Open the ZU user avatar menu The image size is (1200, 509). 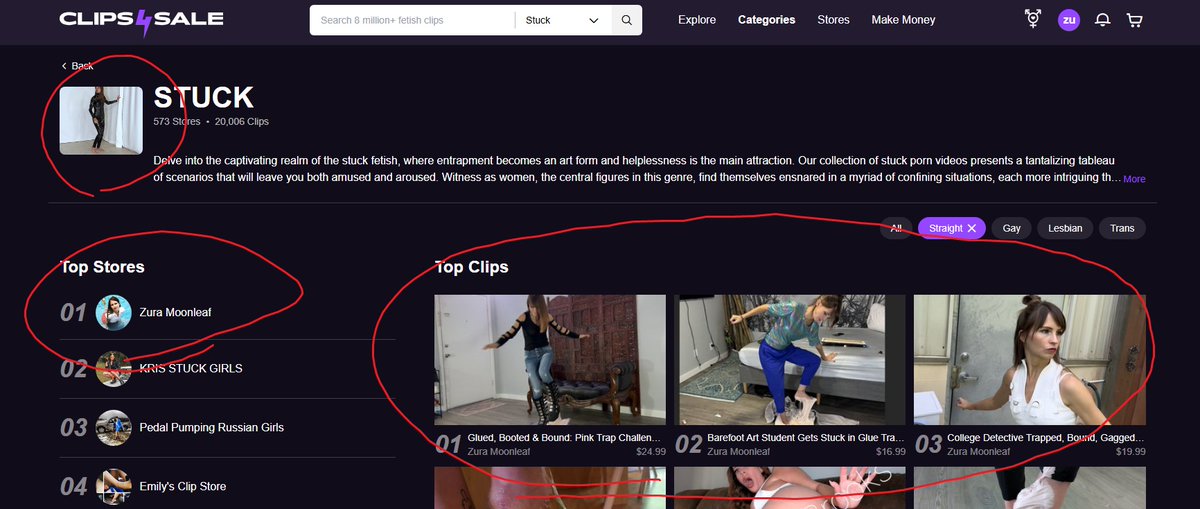[x=1069, y=20]
